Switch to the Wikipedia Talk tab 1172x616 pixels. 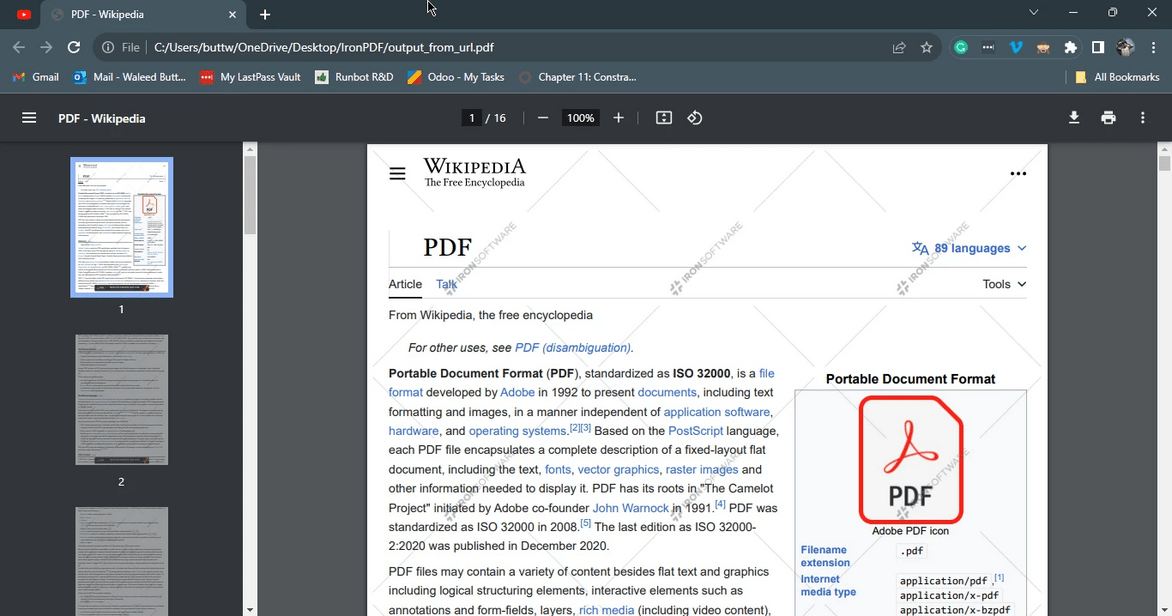click(446, 284)
